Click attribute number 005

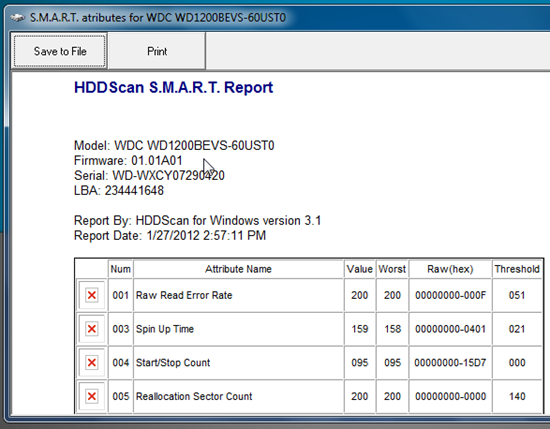121,396
